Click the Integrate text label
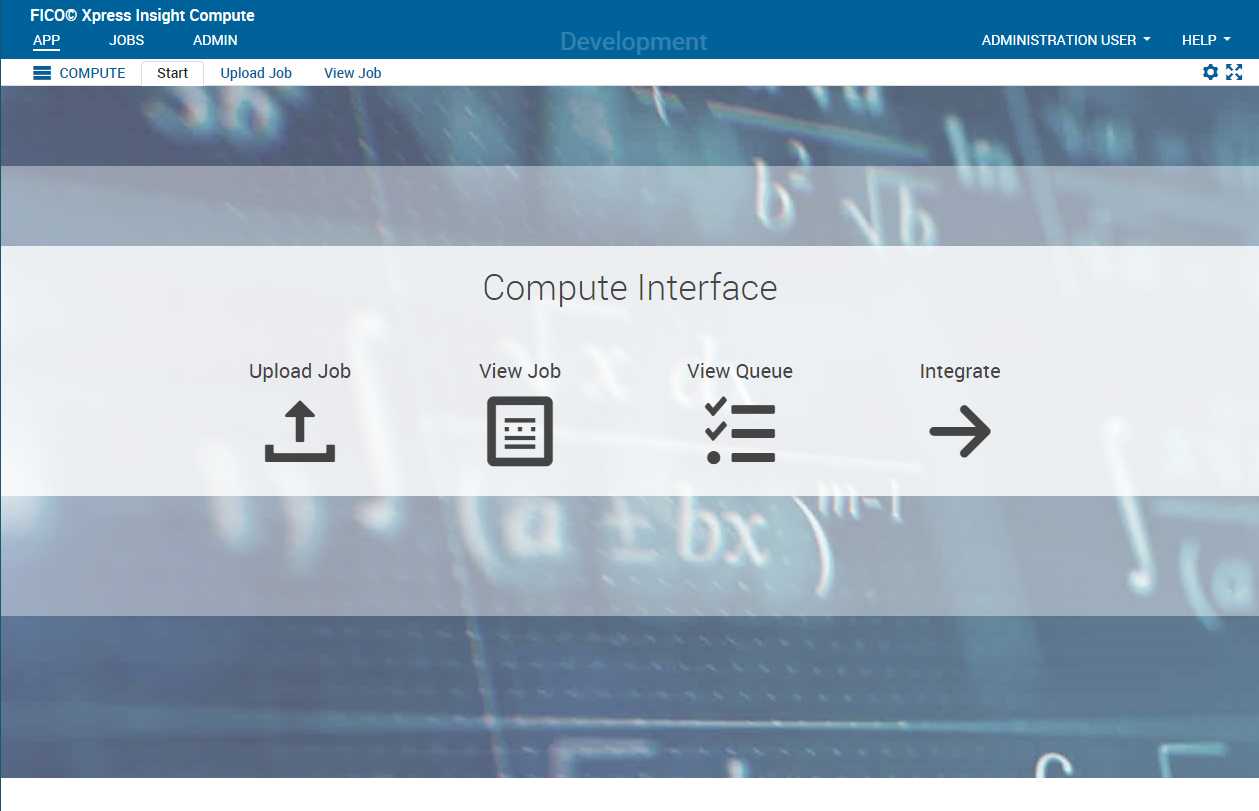 [x=960, y=371]
